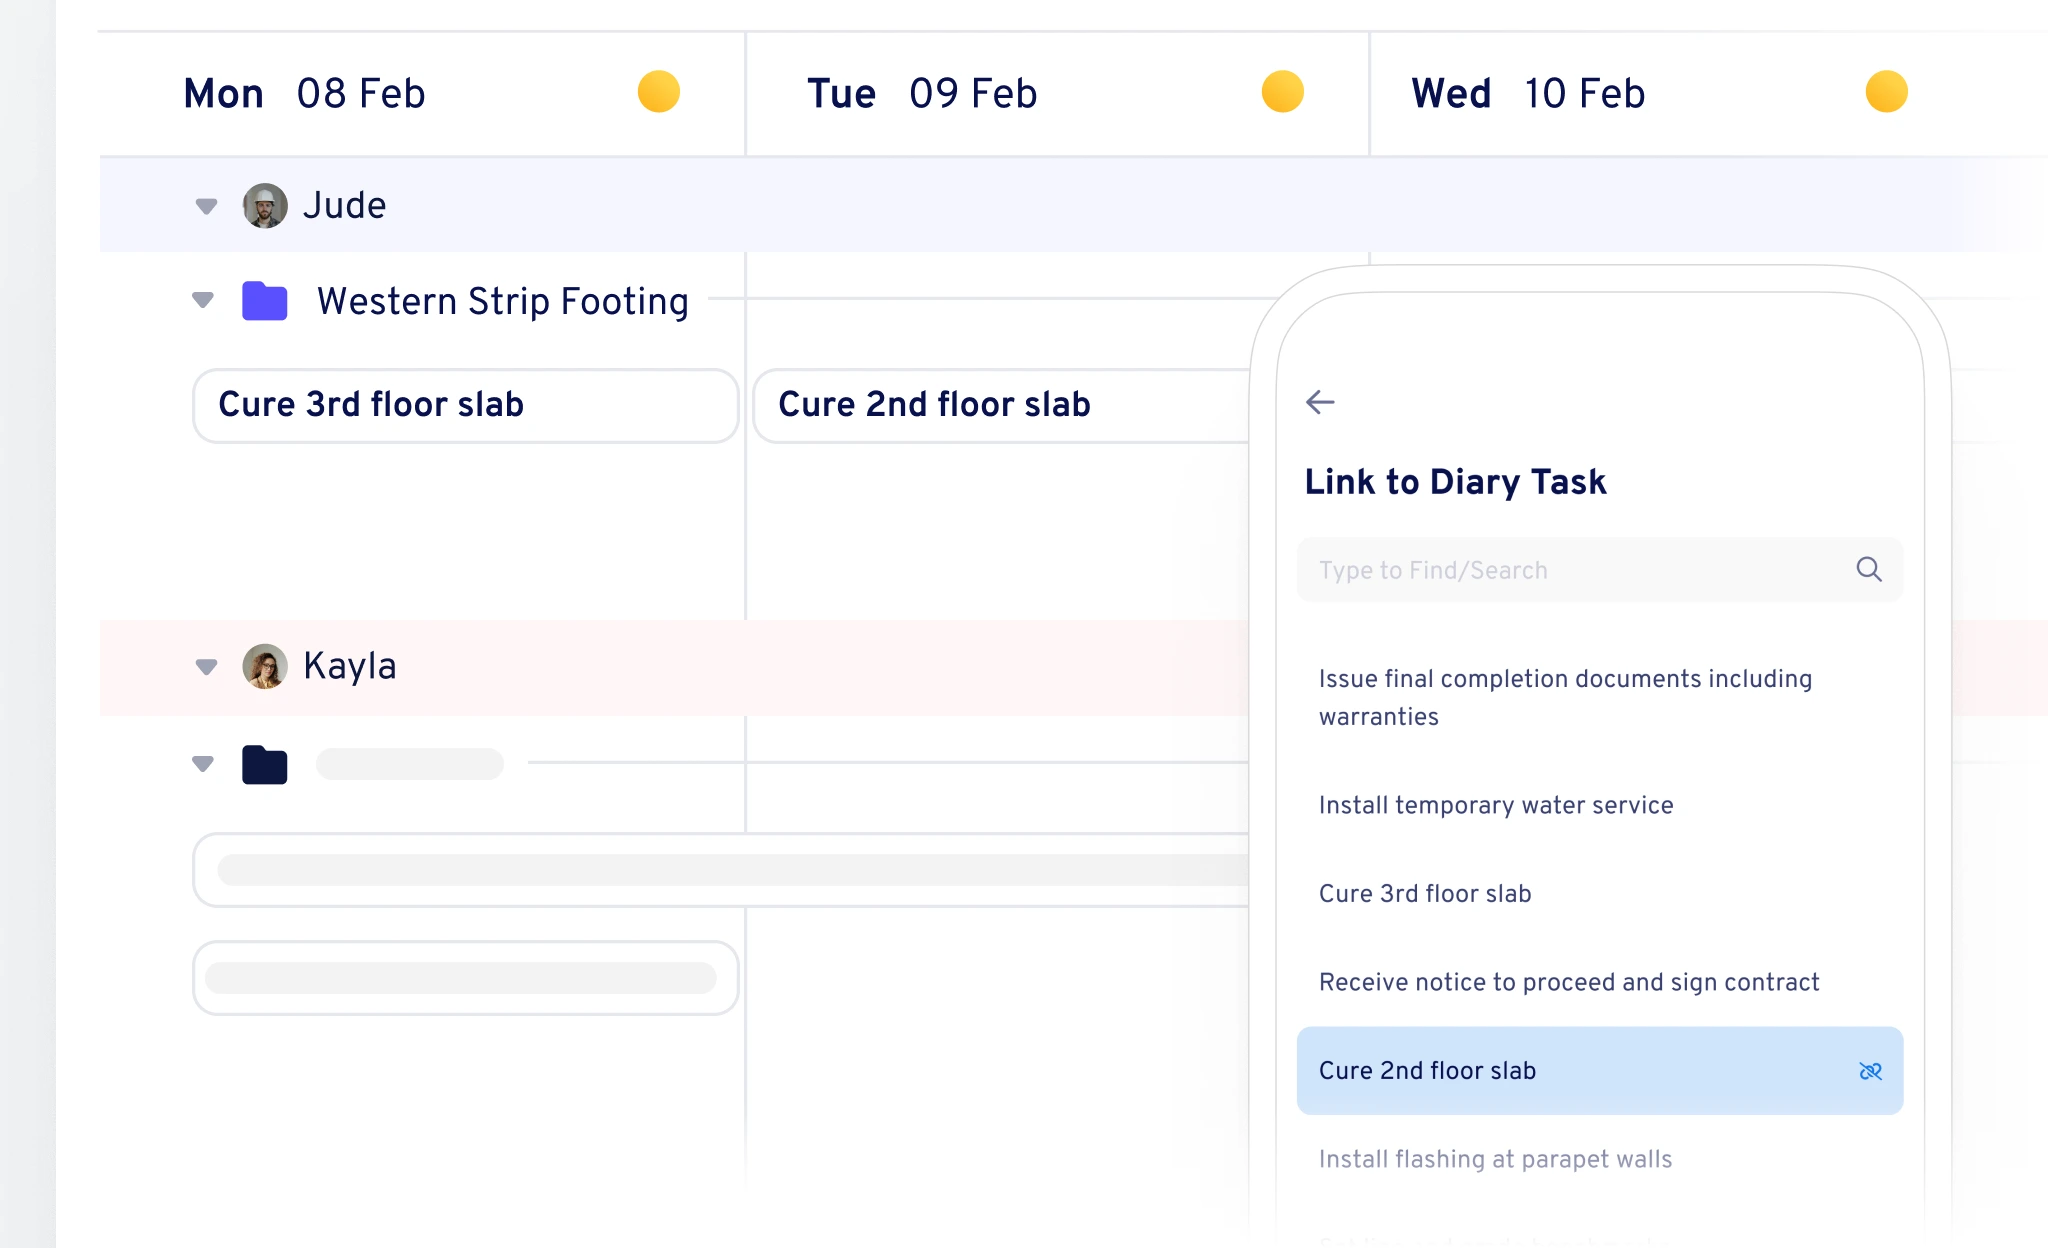Viewport: 2048px width, 1248px height.
Task: Open the Cure 3rd floor slab task card
Action: pos(466,405)
